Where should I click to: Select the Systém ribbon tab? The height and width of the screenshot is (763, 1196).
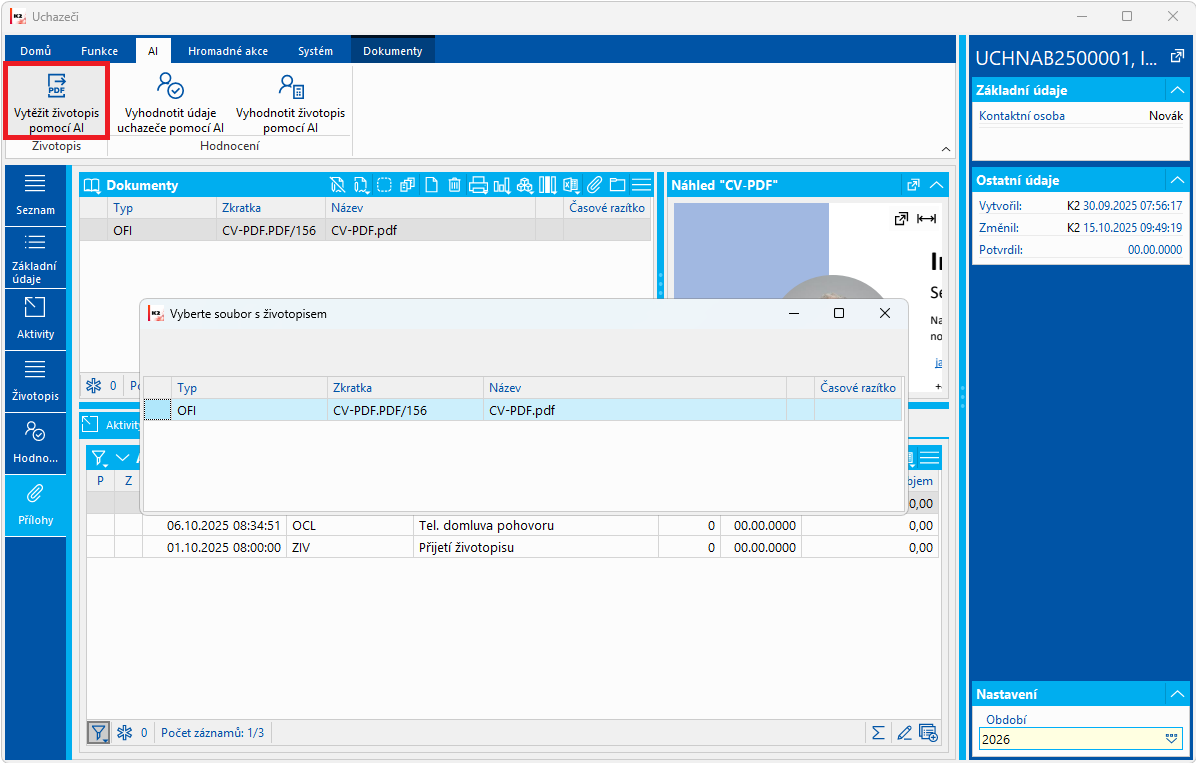click(316, 51)
